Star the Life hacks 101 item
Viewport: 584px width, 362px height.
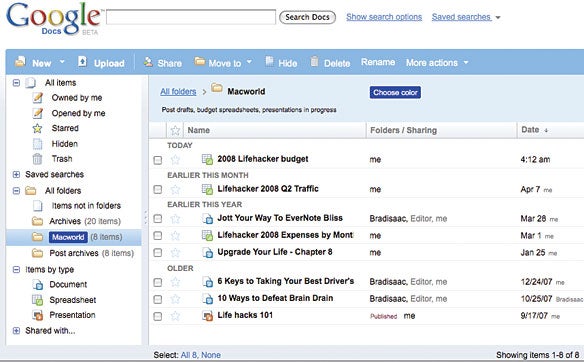[175, 316]
